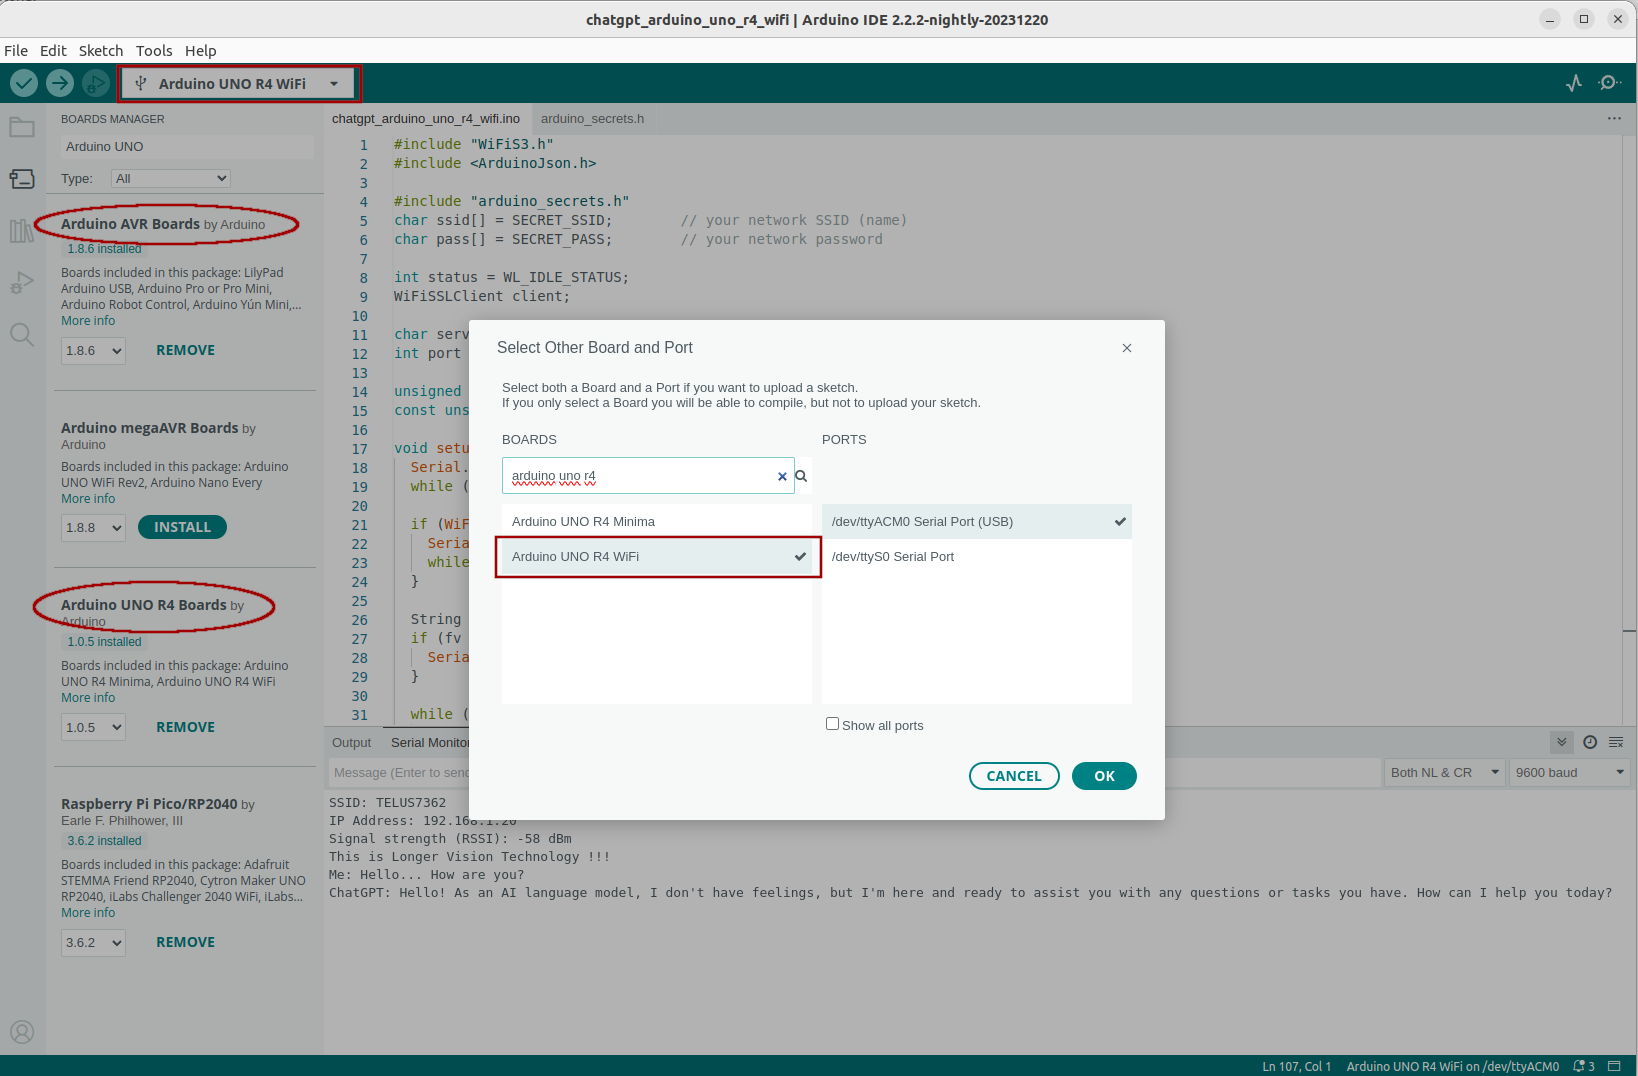Open More info link for megaAVR Boards
The image size is (1638, 1076).
click(88, 499)
